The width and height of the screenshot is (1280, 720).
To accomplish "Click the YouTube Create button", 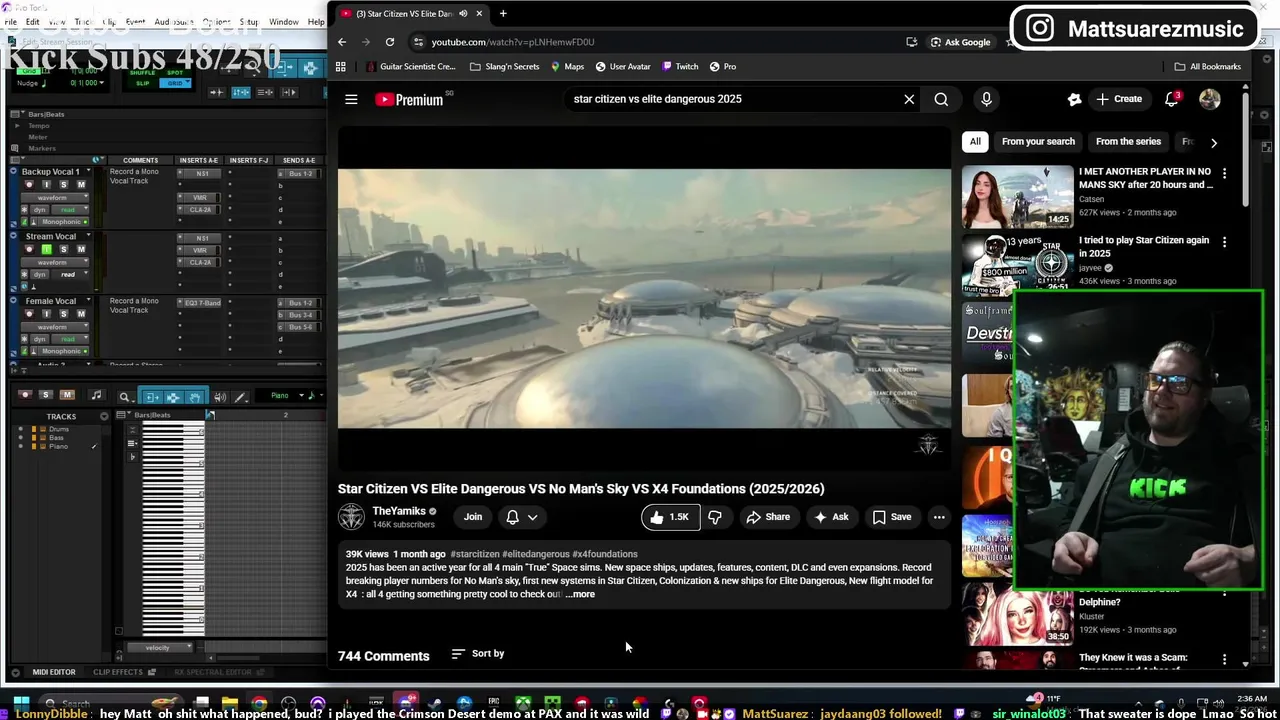I will [x=1119, y=99].
